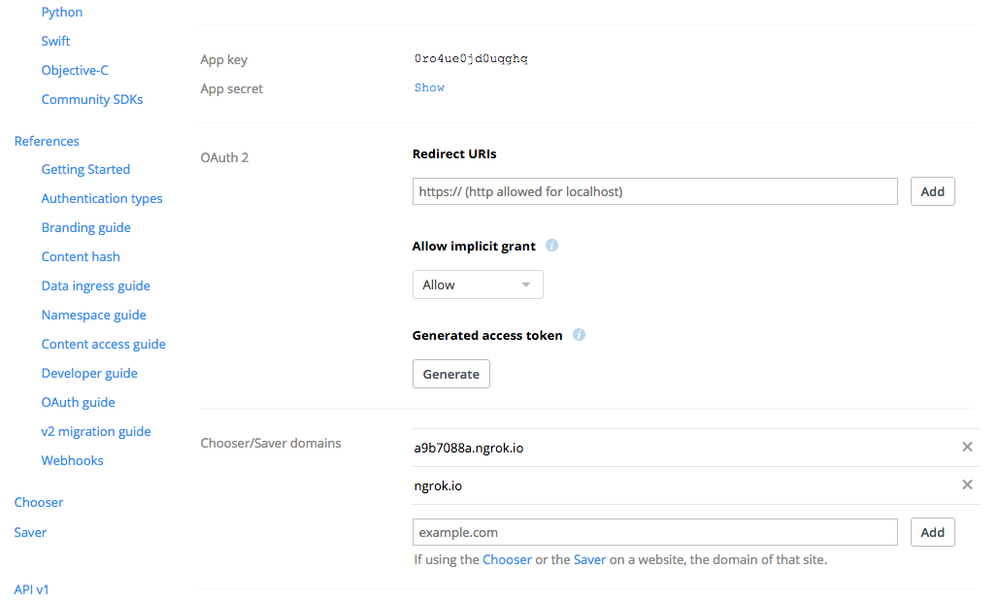
Task: Open the Python SDK page
Action: pos(61,11)
